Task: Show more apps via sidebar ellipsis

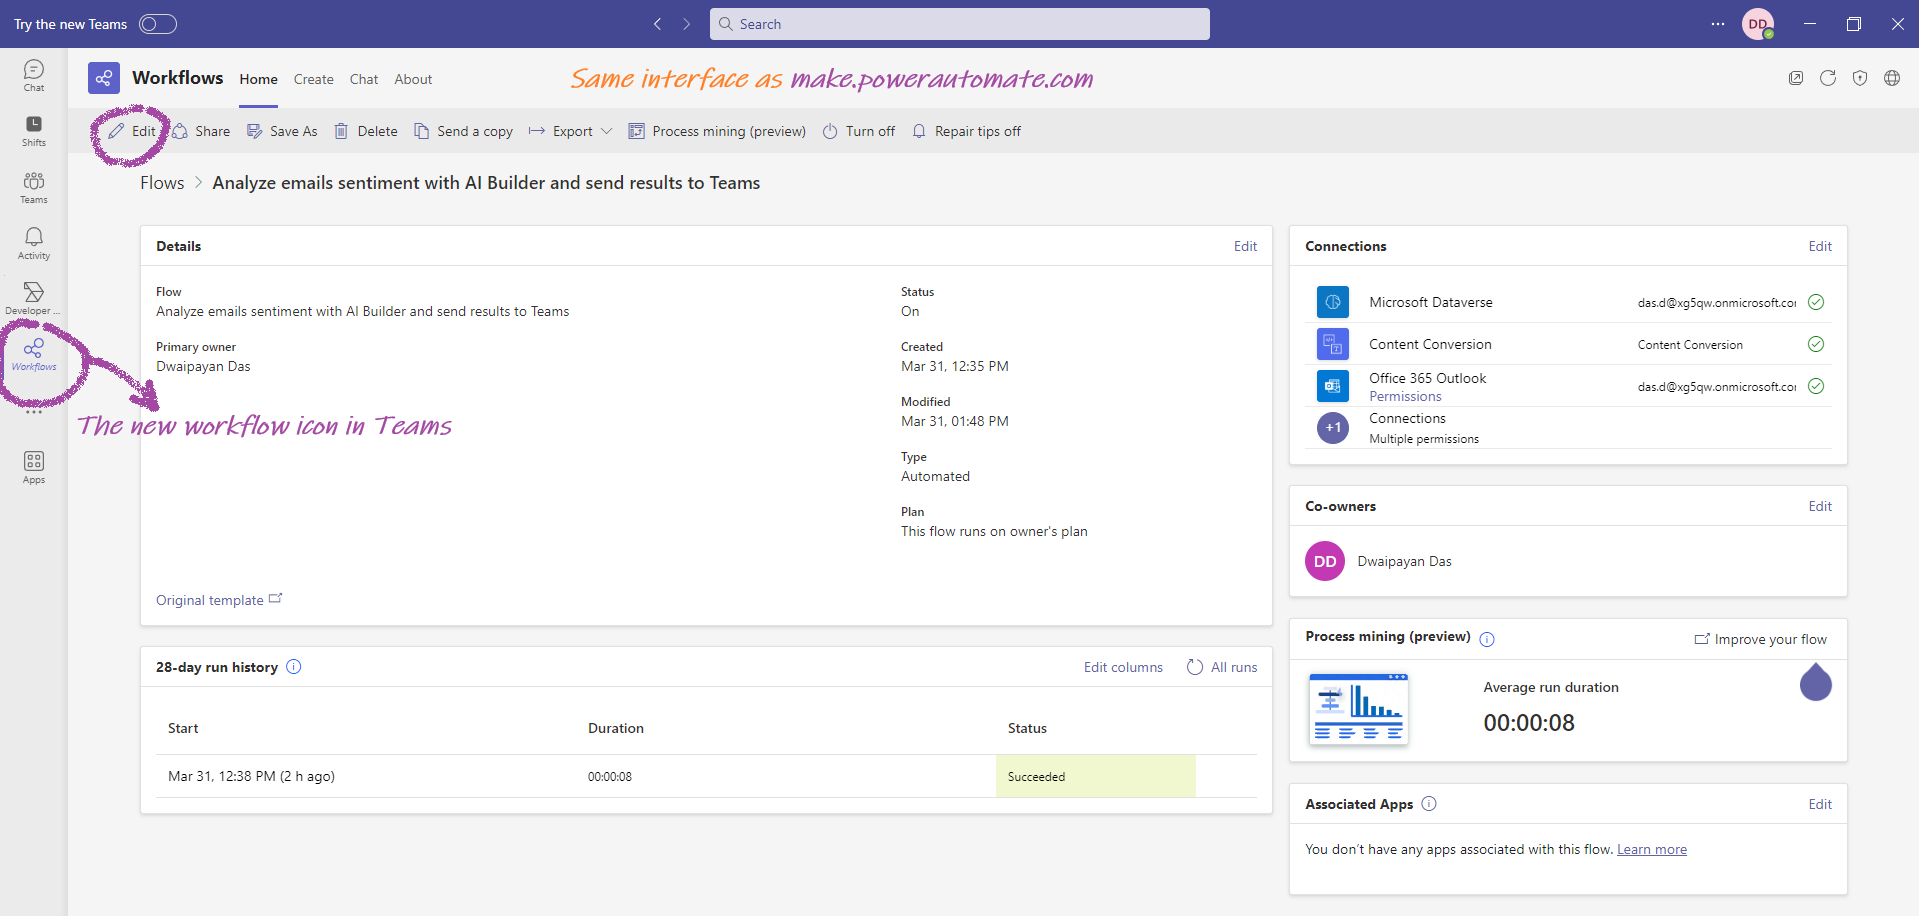Action: pyautogui.click(x=34, y=411)
